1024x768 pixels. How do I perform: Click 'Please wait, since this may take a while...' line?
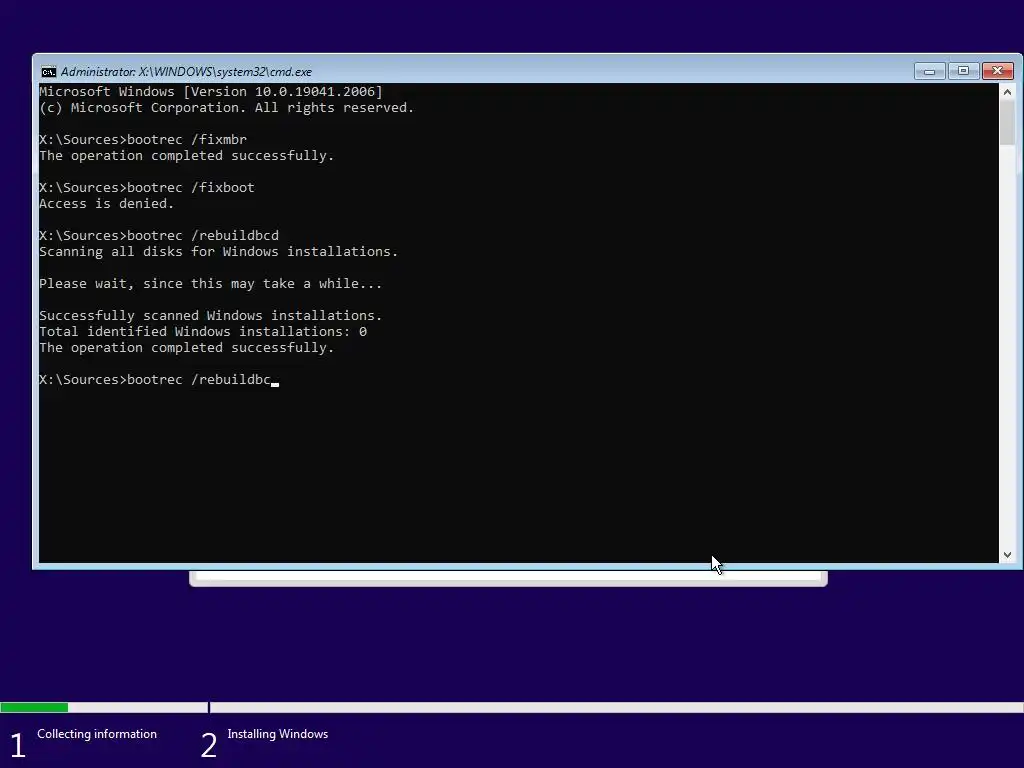coord(210,283)
